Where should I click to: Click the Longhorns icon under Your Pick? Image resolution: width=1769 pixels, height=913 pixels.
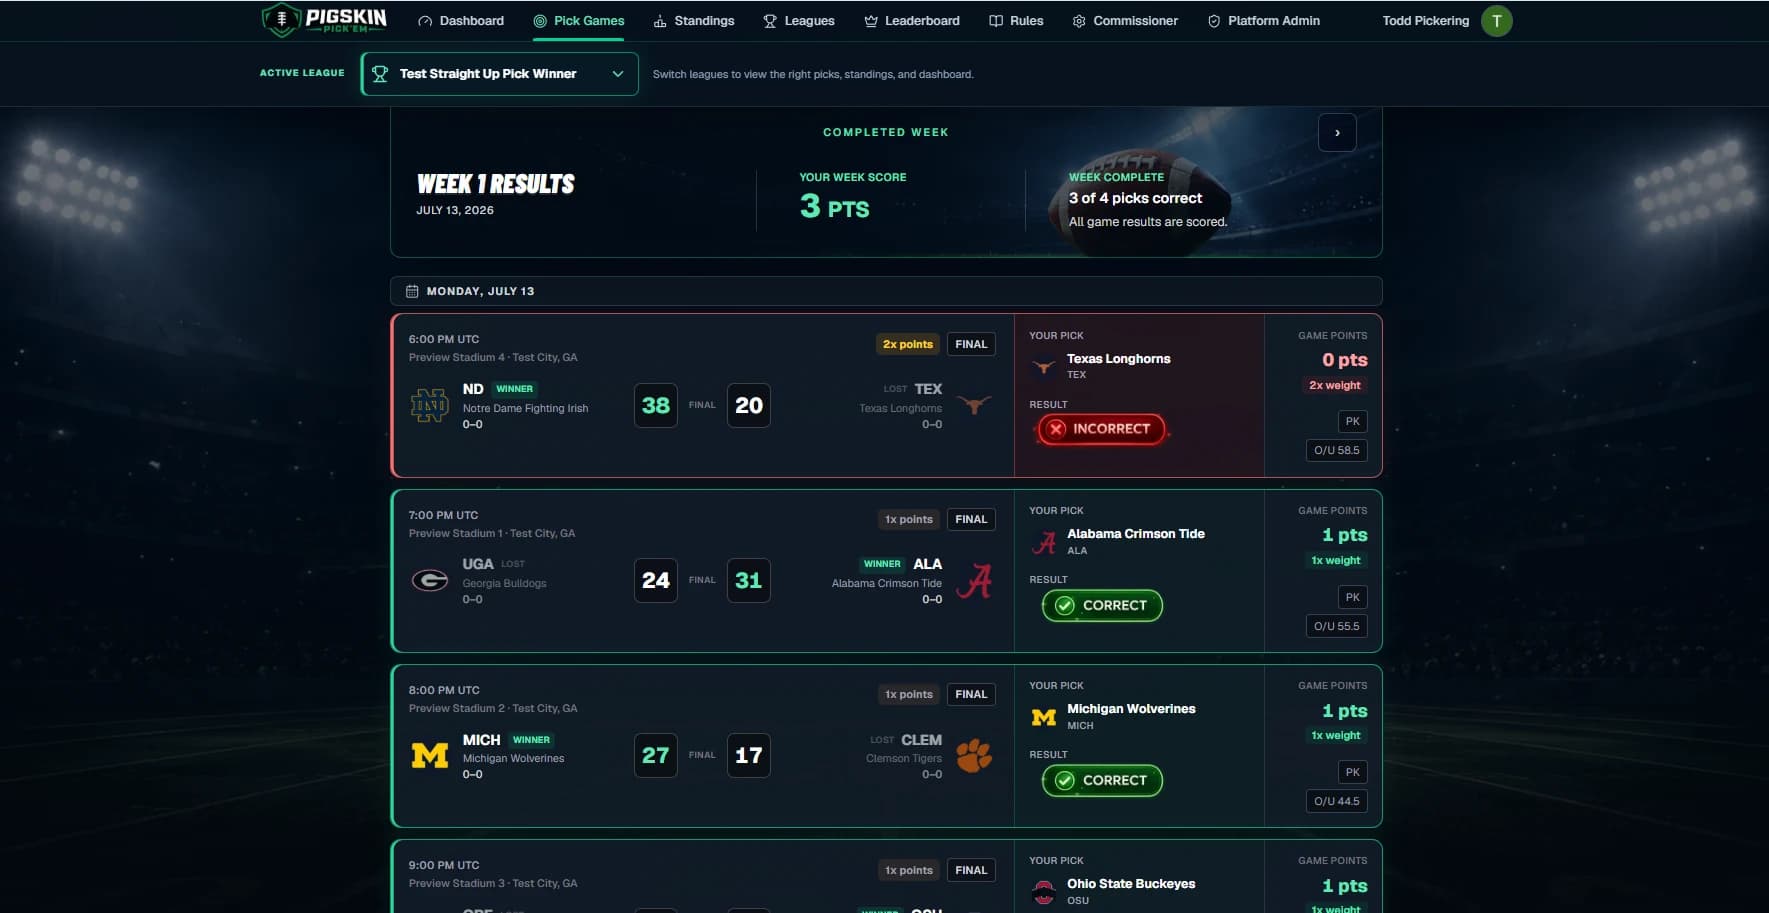[1044, 367]
